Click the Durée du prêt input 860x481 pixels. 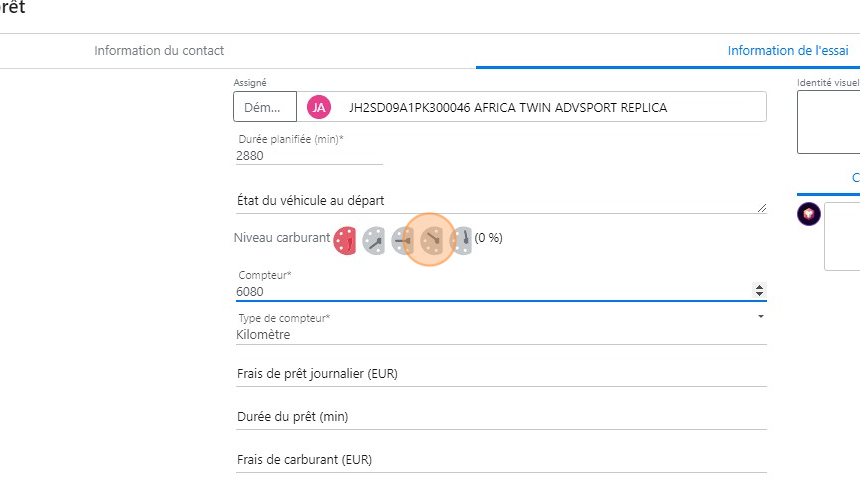point(499,417)
